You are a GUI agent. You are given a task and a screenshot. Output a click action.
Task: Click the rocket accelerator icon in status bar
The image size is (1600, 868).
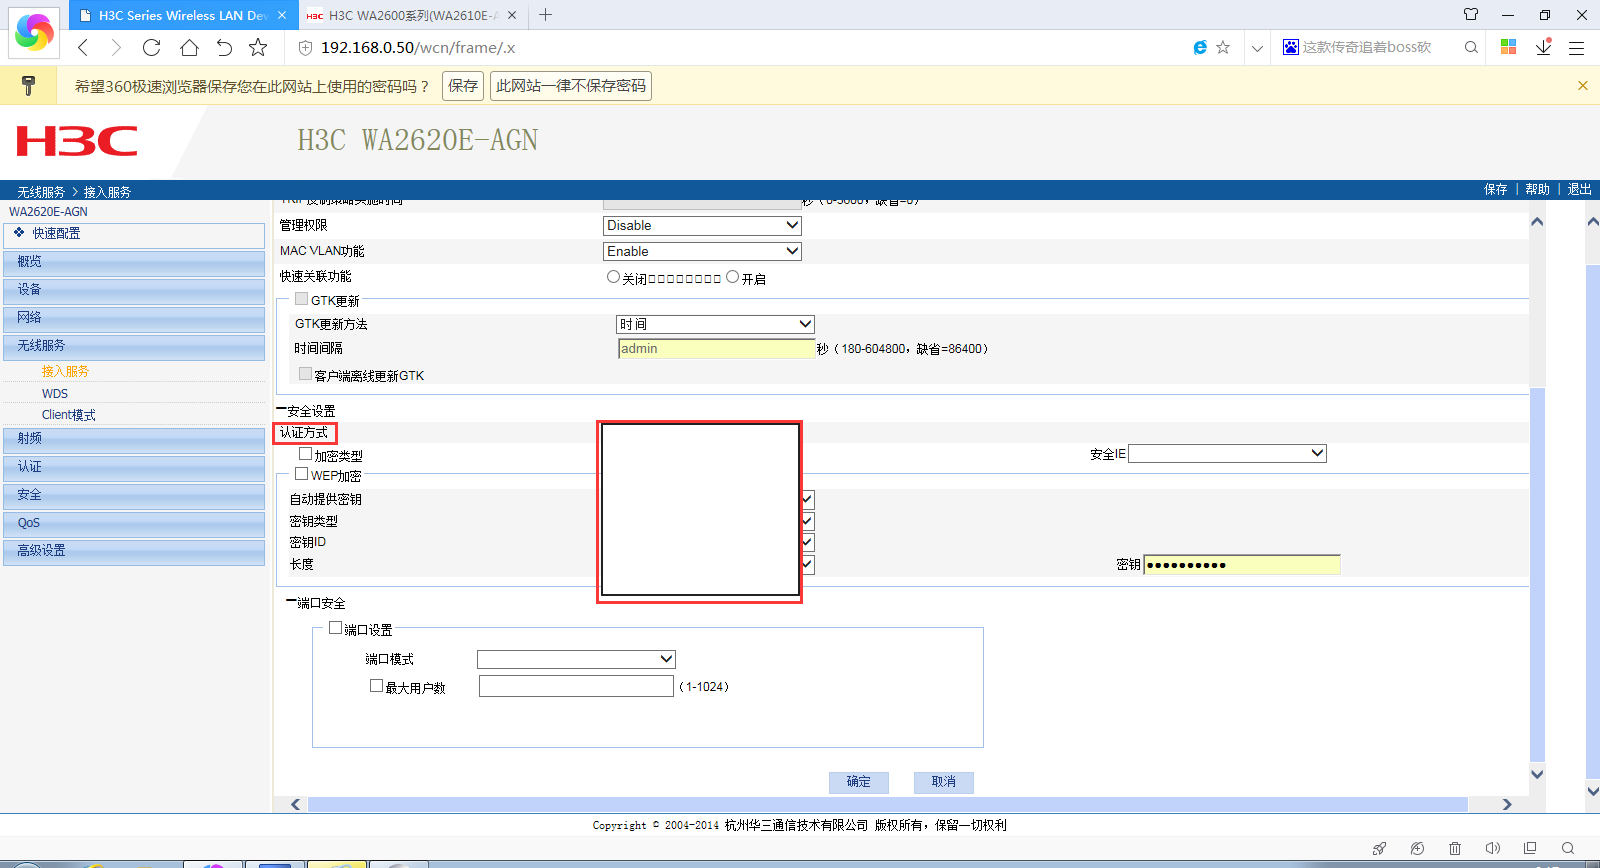coord(1380,848)
